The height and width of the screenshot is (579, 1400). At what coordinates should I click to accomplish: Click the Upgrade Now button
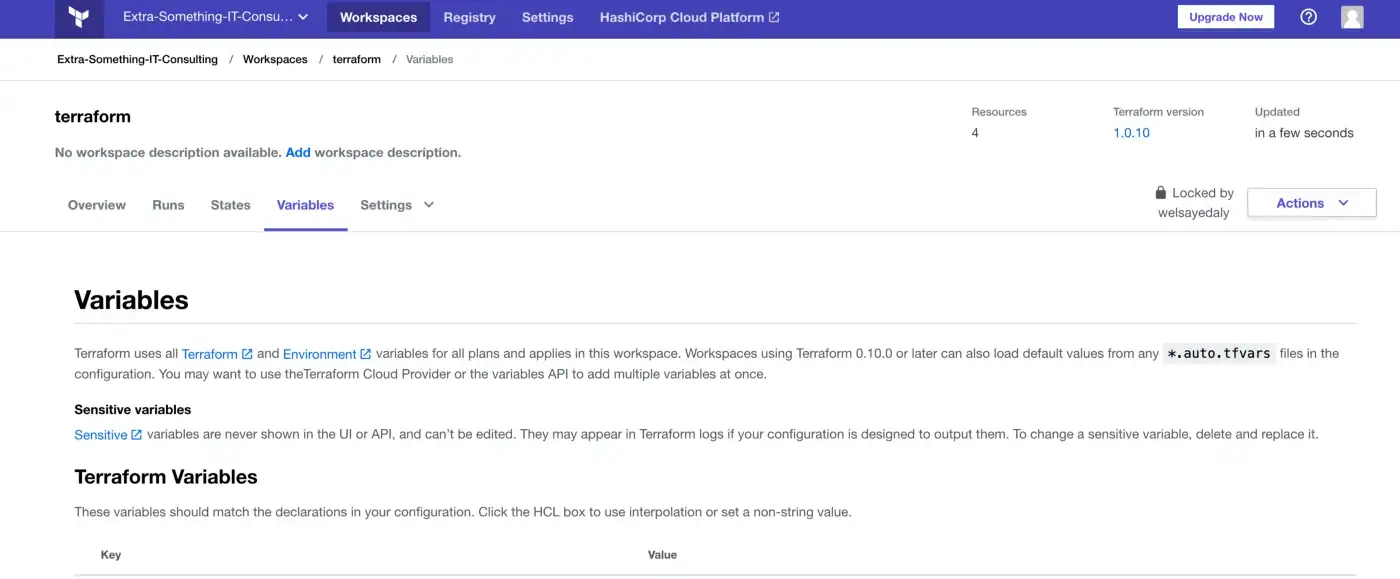(x=1225, y=17)
